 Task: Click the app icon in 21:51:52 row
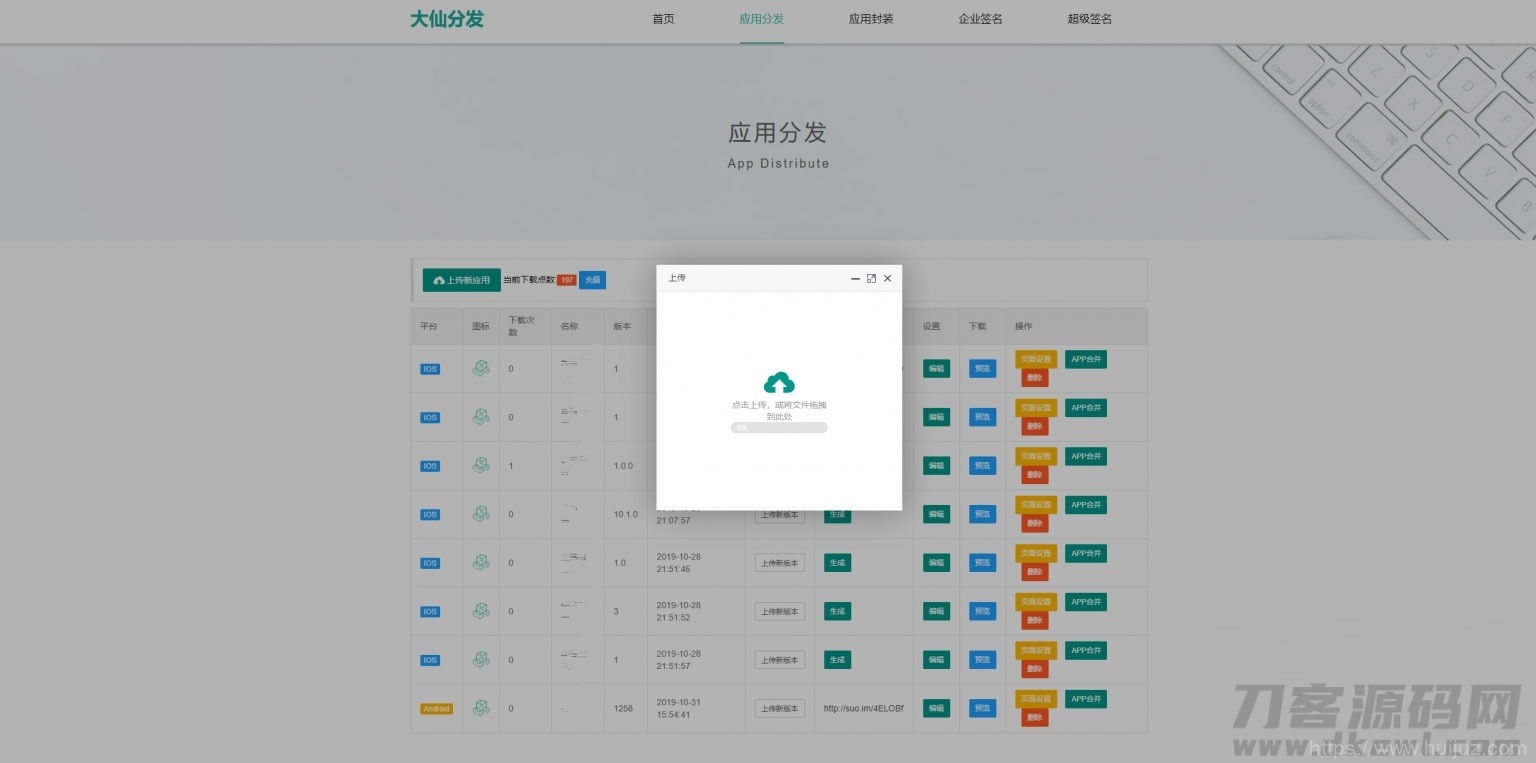(x=481, y=611)
